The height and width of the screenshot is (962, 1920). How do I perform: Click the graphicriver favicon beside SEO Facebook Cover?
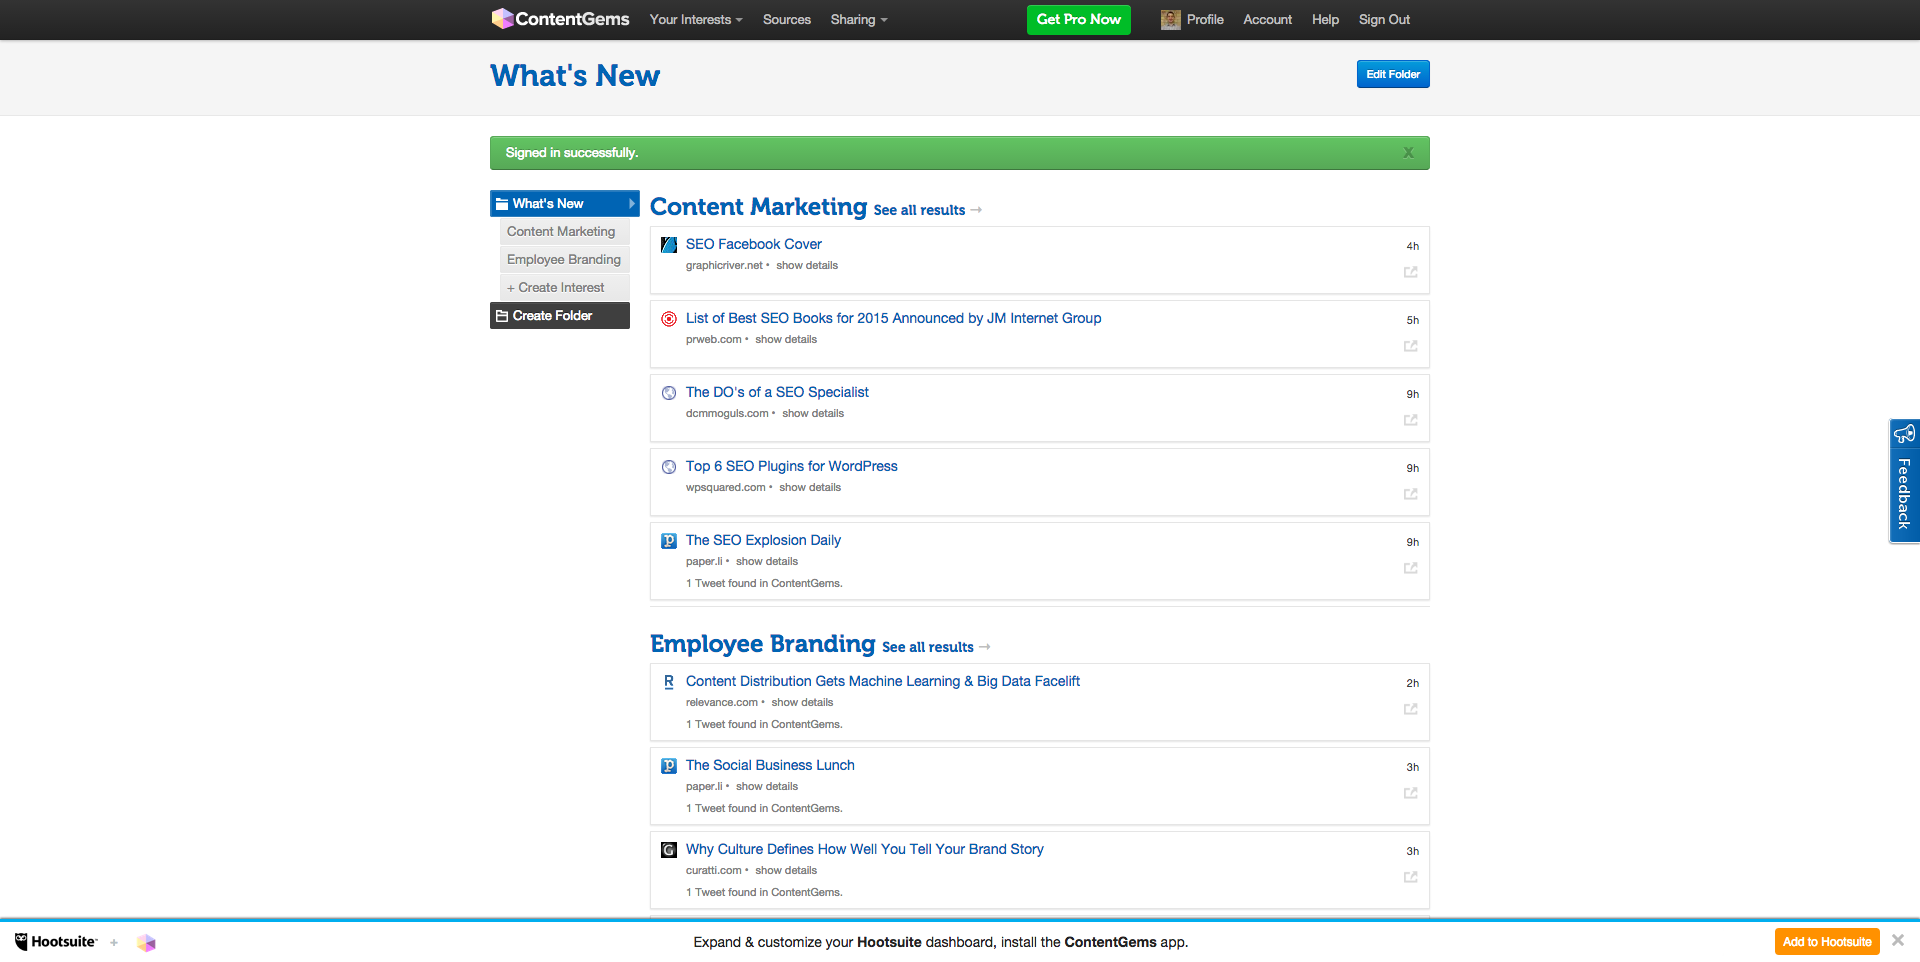coord(669,245)
